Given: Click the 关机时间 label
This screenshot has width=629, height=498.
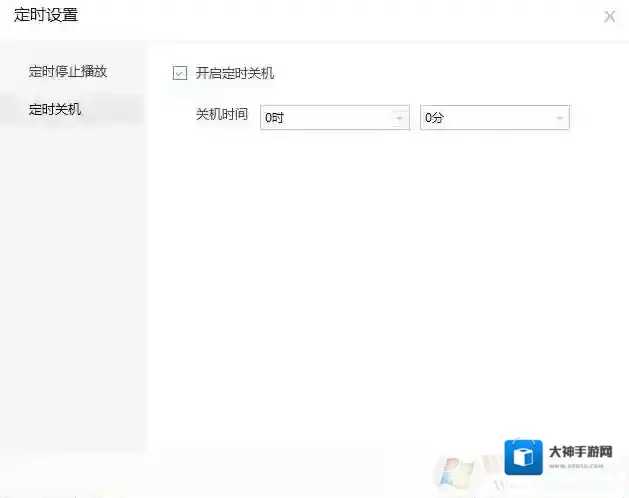Looking at the screenshot, I should pos(222,114).
